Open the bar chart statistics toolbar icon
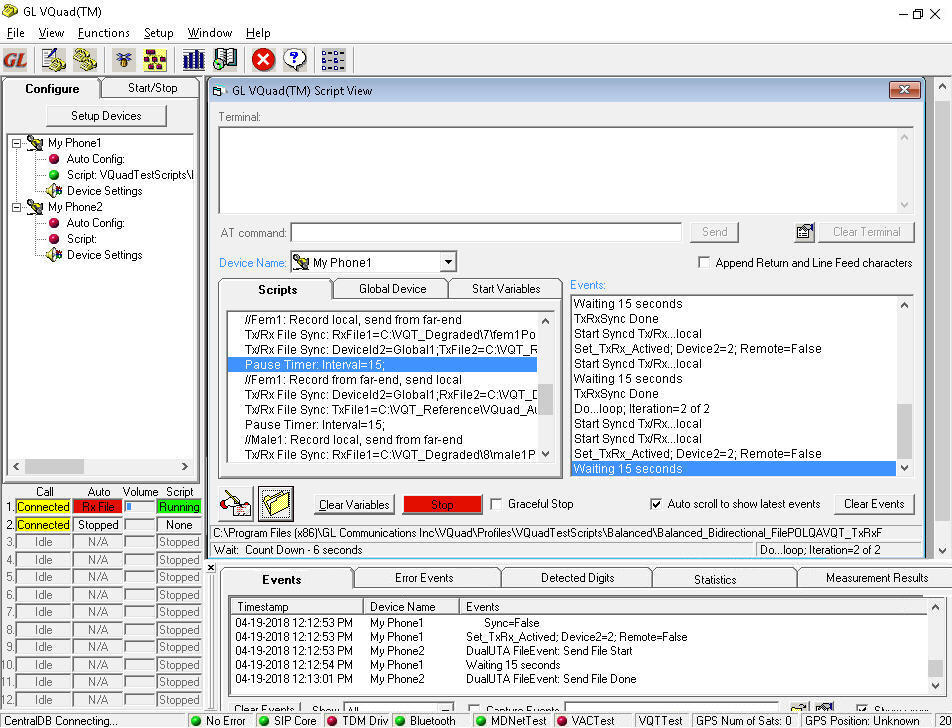The width and height of the screenshot is (952, 728). (x=193, y=60)
